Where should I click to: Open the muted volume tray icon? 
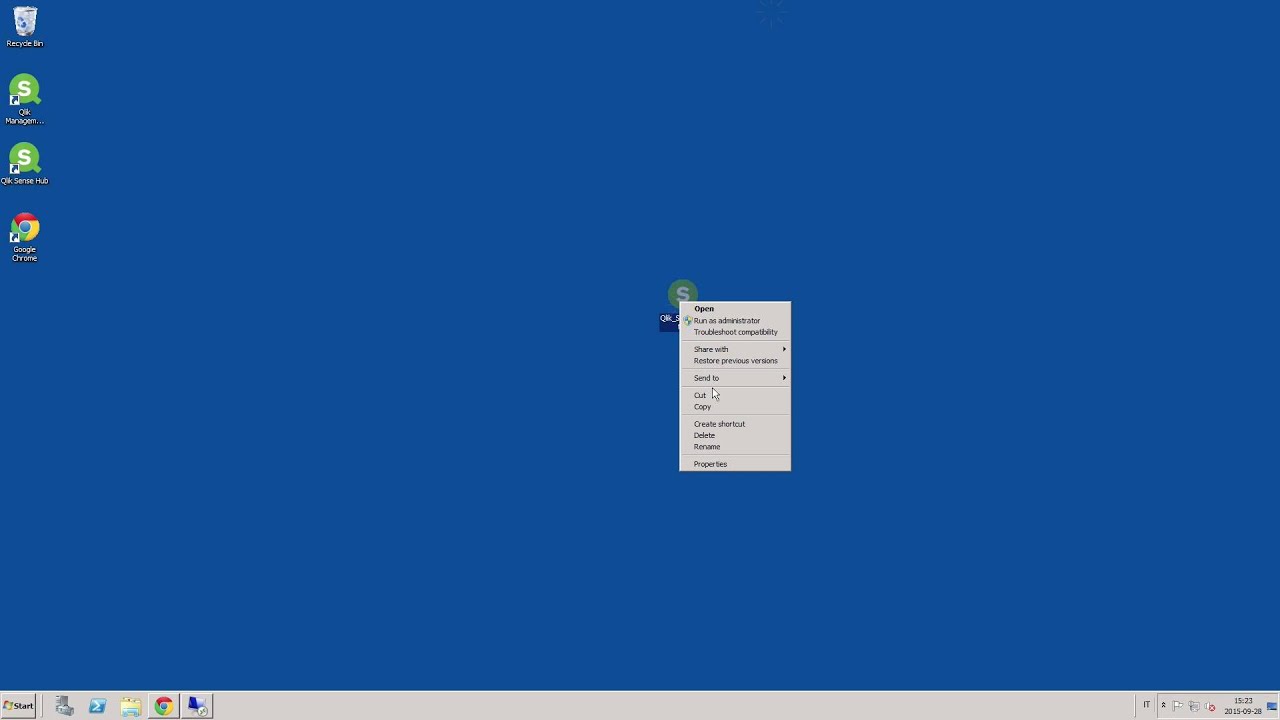(1209, 706)
